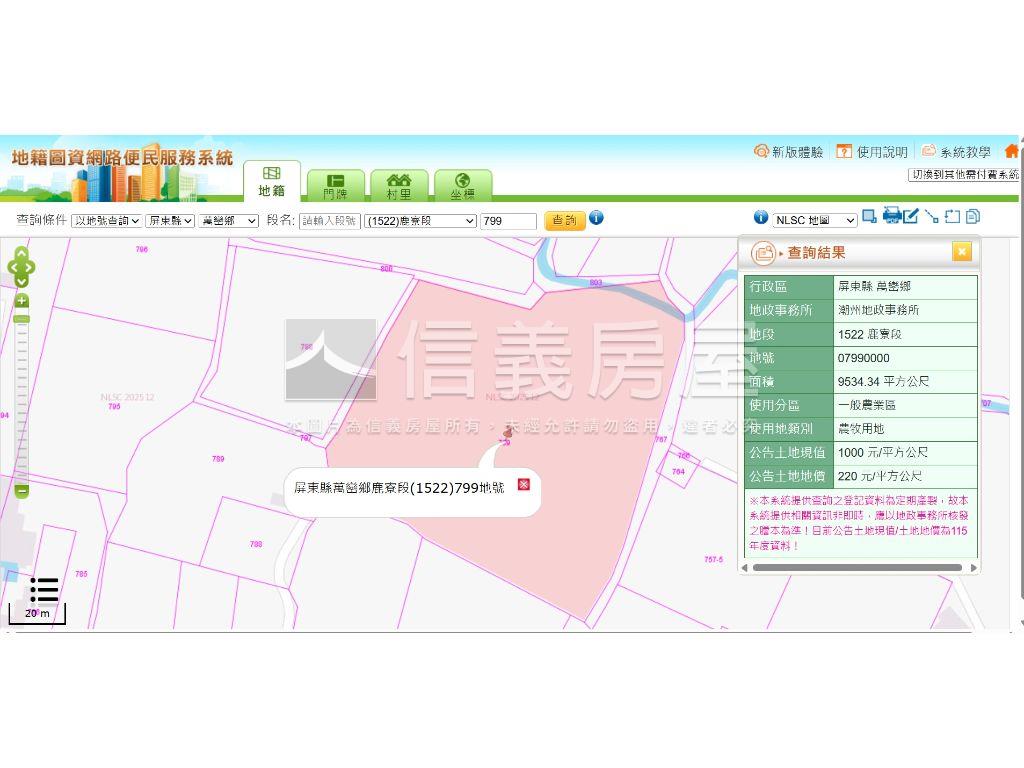Image resolution: width=1024 pixels, height=768 pixels.
Task: Click the 1522 鹿寮段 section value
Action: [x=869, y=334]
